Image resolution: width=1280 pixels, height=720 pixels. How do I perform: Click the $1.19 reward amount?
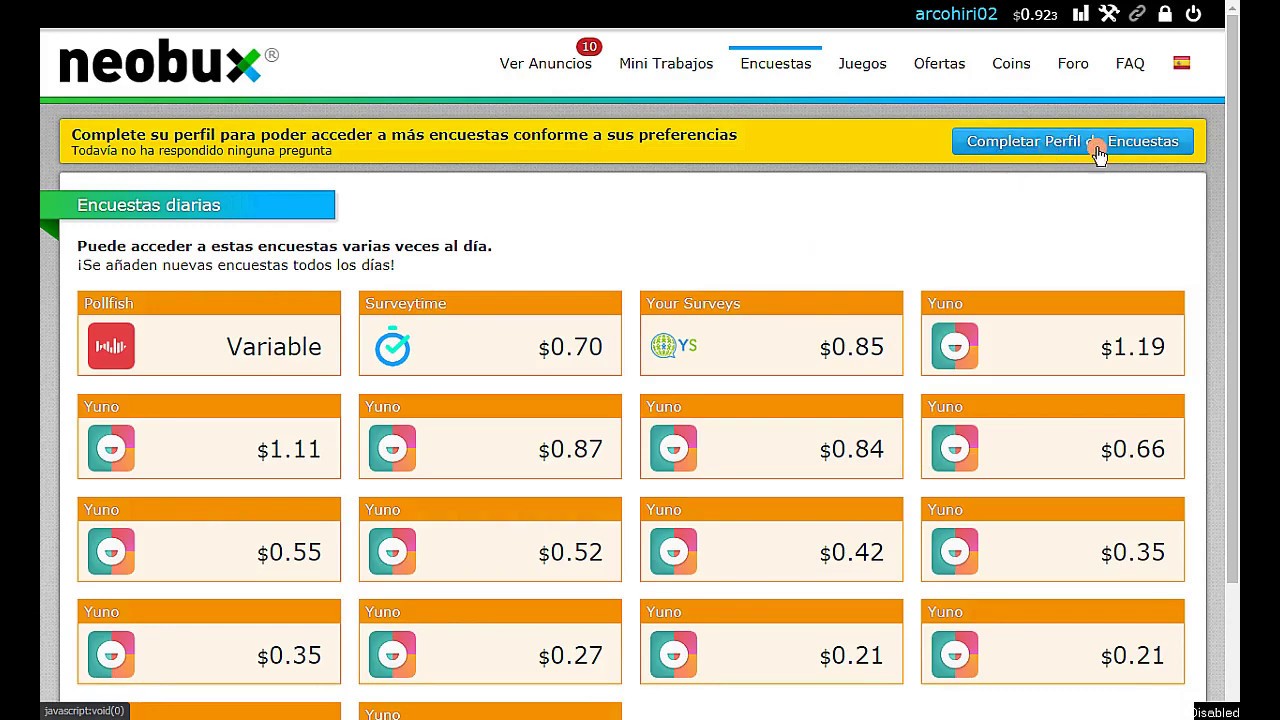click(x=1133, y=347)
